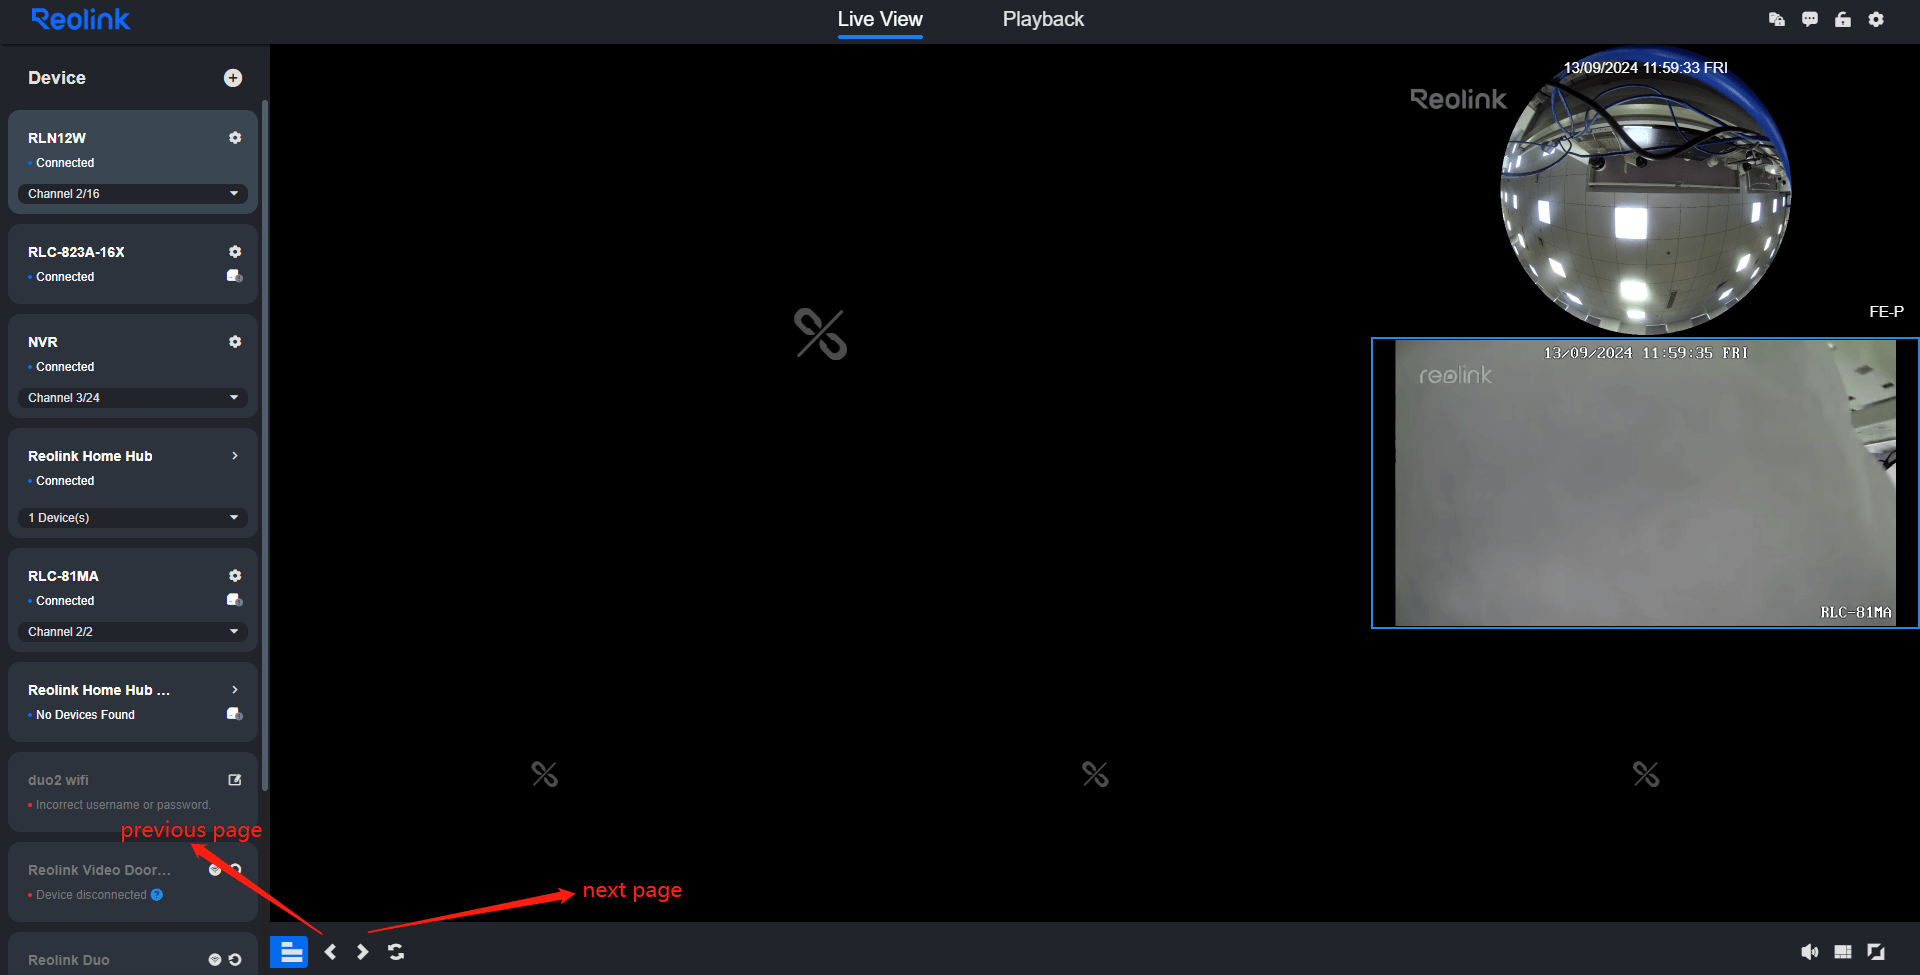Select the fisheye FE-P camera feed
Screen dimensions: 1920x975
[x=1645, y=190]
